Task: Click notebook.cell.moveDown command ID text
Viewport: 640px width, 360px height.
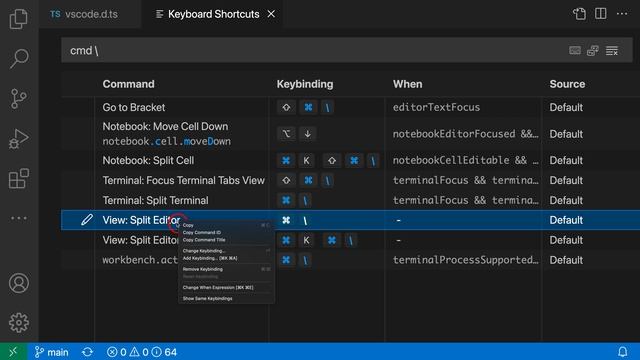Action: click(167, 141)
